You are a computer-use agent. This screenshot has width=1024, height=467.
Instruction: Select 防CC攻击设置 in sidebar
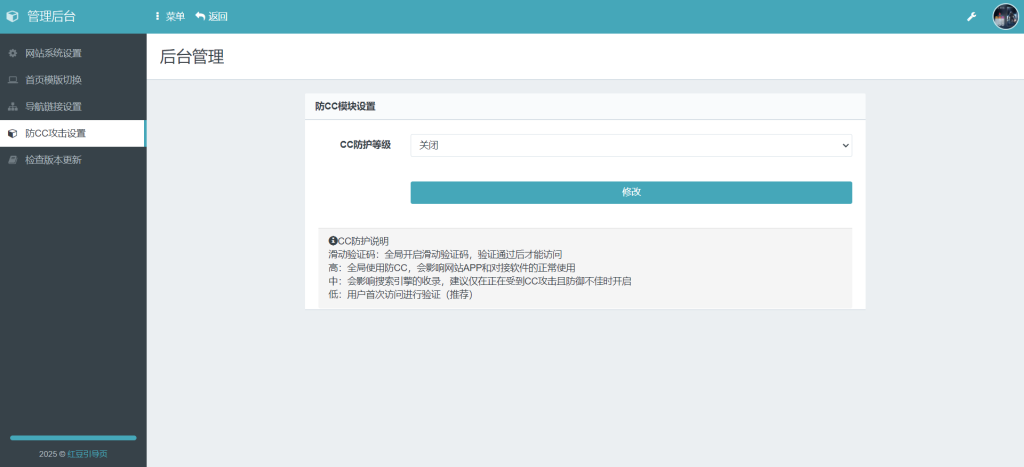point(72,133)
